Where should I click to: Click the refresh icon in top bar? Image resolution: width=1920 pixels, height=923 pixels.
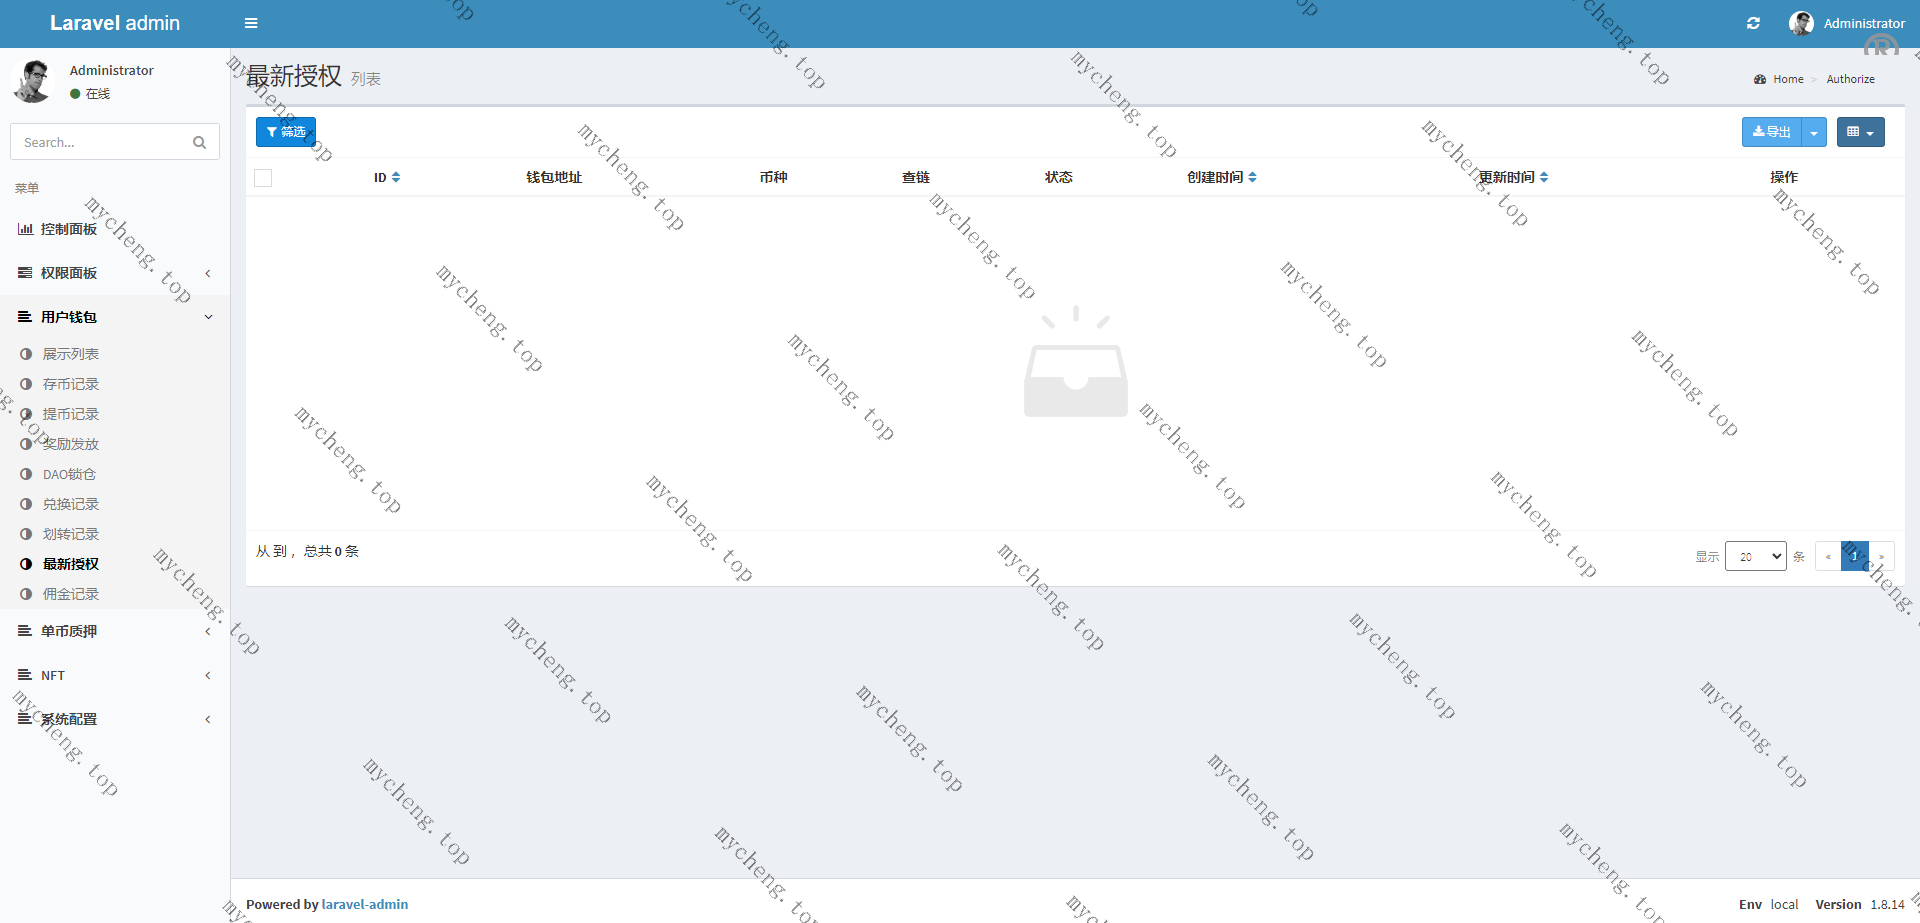coord(1753,23)
